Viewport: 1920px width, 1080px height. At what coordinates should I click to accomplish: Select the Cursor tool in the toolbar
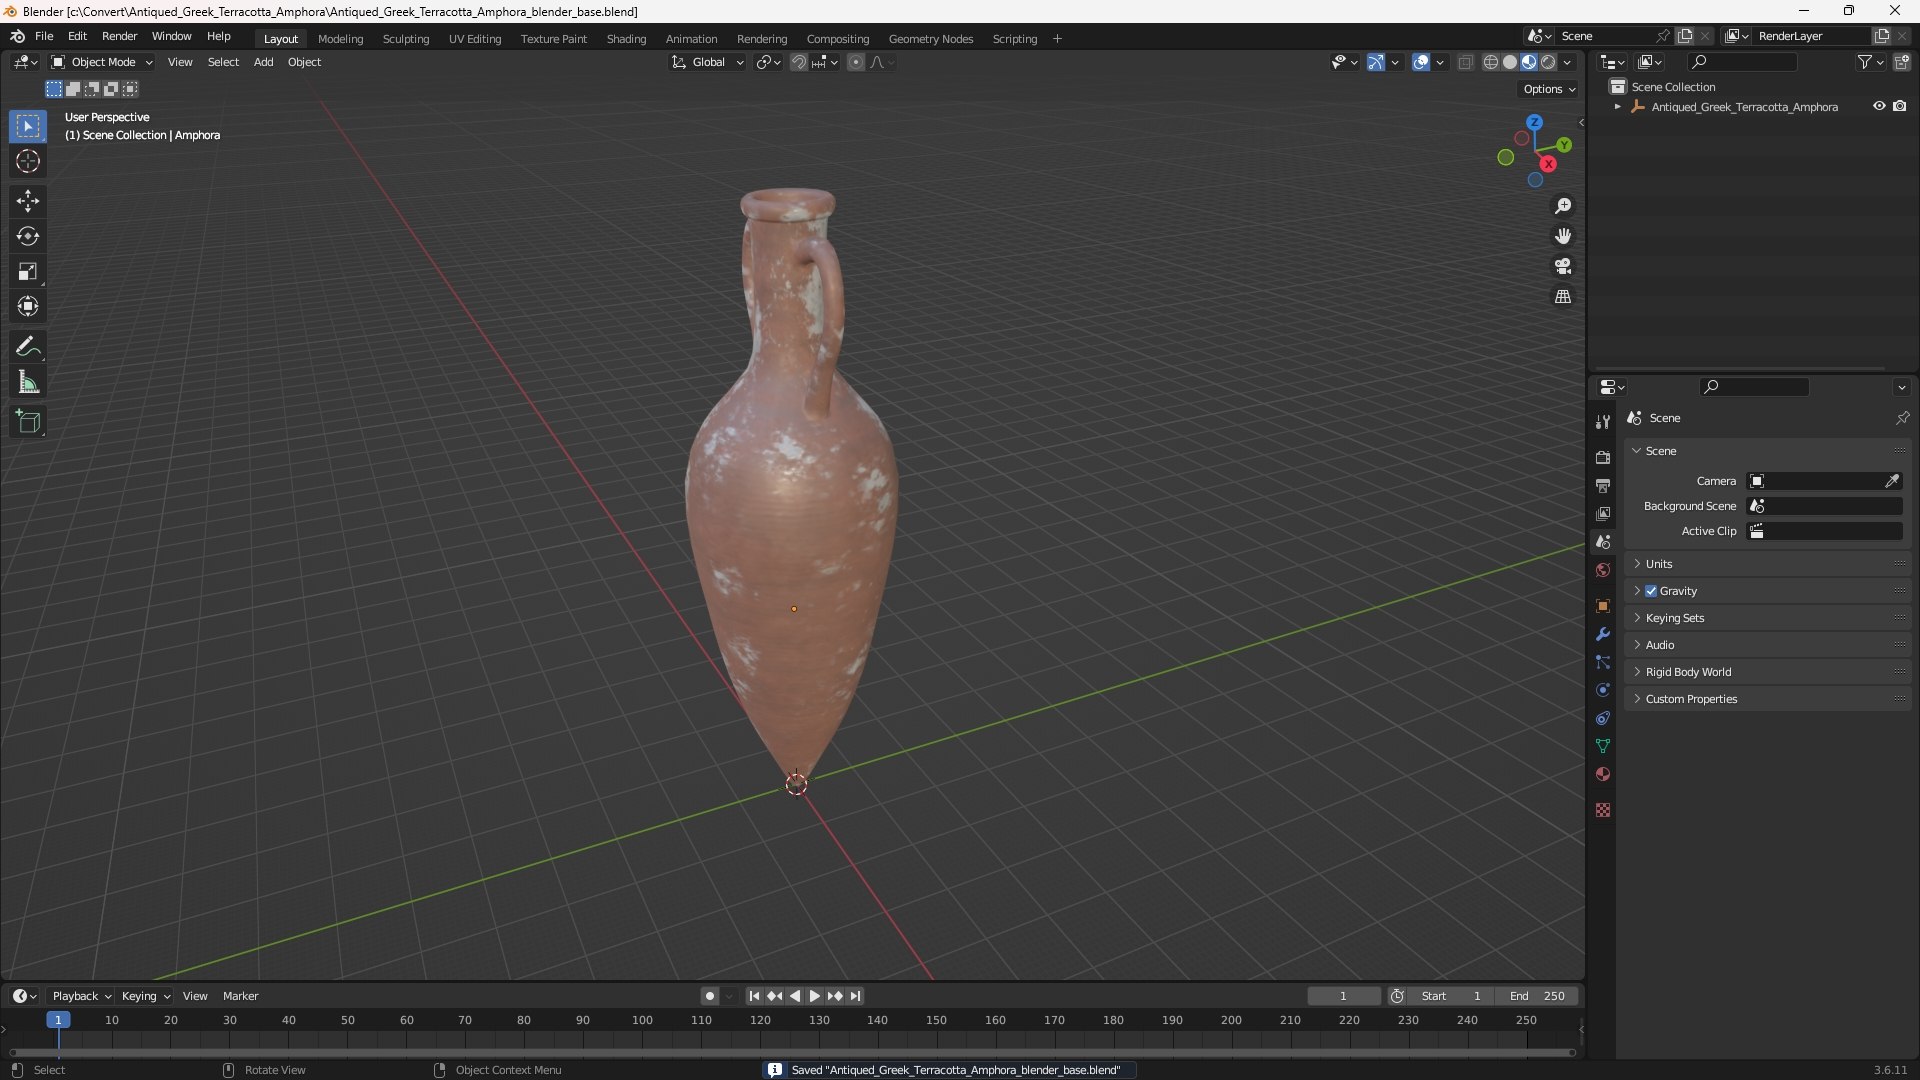[x=28, y=161]
